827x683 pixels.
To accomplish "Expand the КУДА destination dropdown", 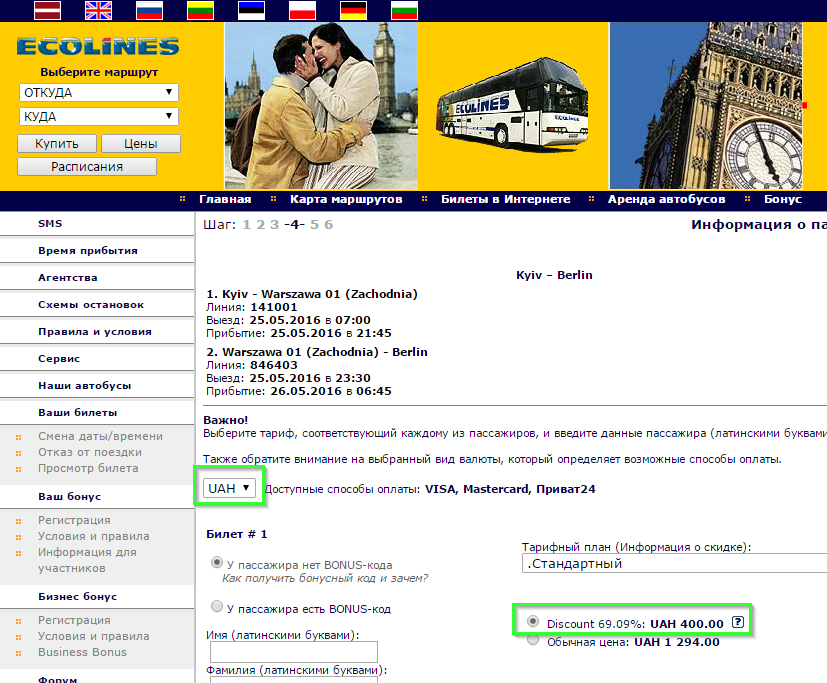I will coord(99,117).
